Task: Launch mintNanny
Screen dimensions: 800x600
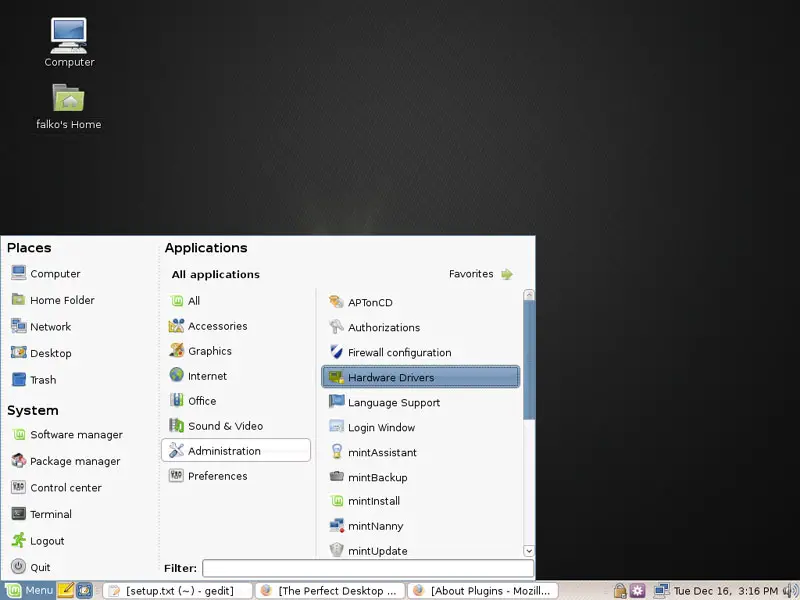Action: pos(421,526)
